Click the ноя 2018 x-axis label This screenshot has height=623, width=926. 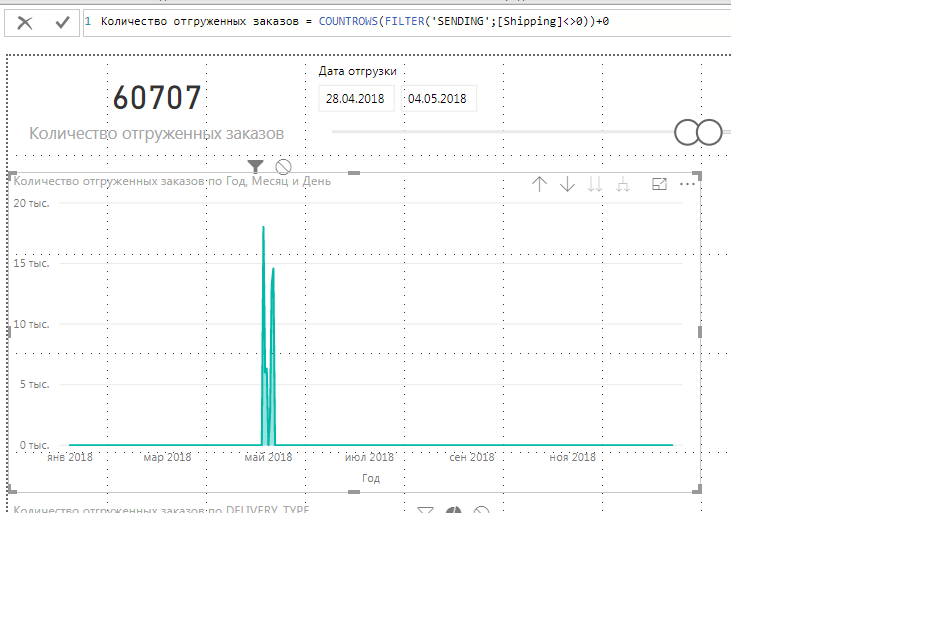572,457
